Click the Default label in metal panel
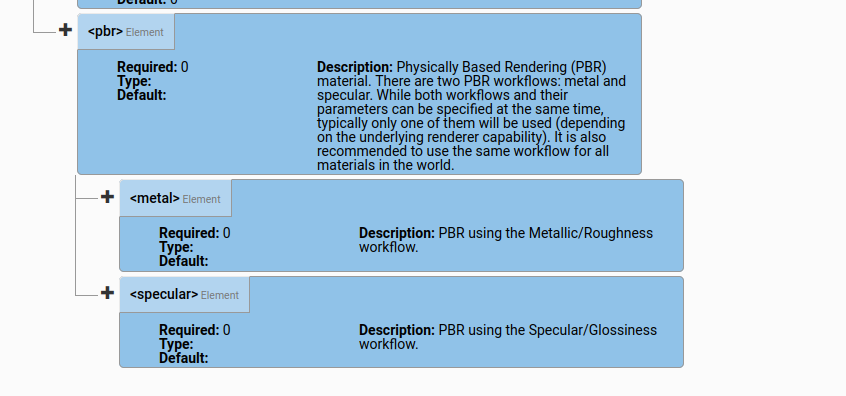Viewport: 846px width, 396px height. [x=184, y=261]
